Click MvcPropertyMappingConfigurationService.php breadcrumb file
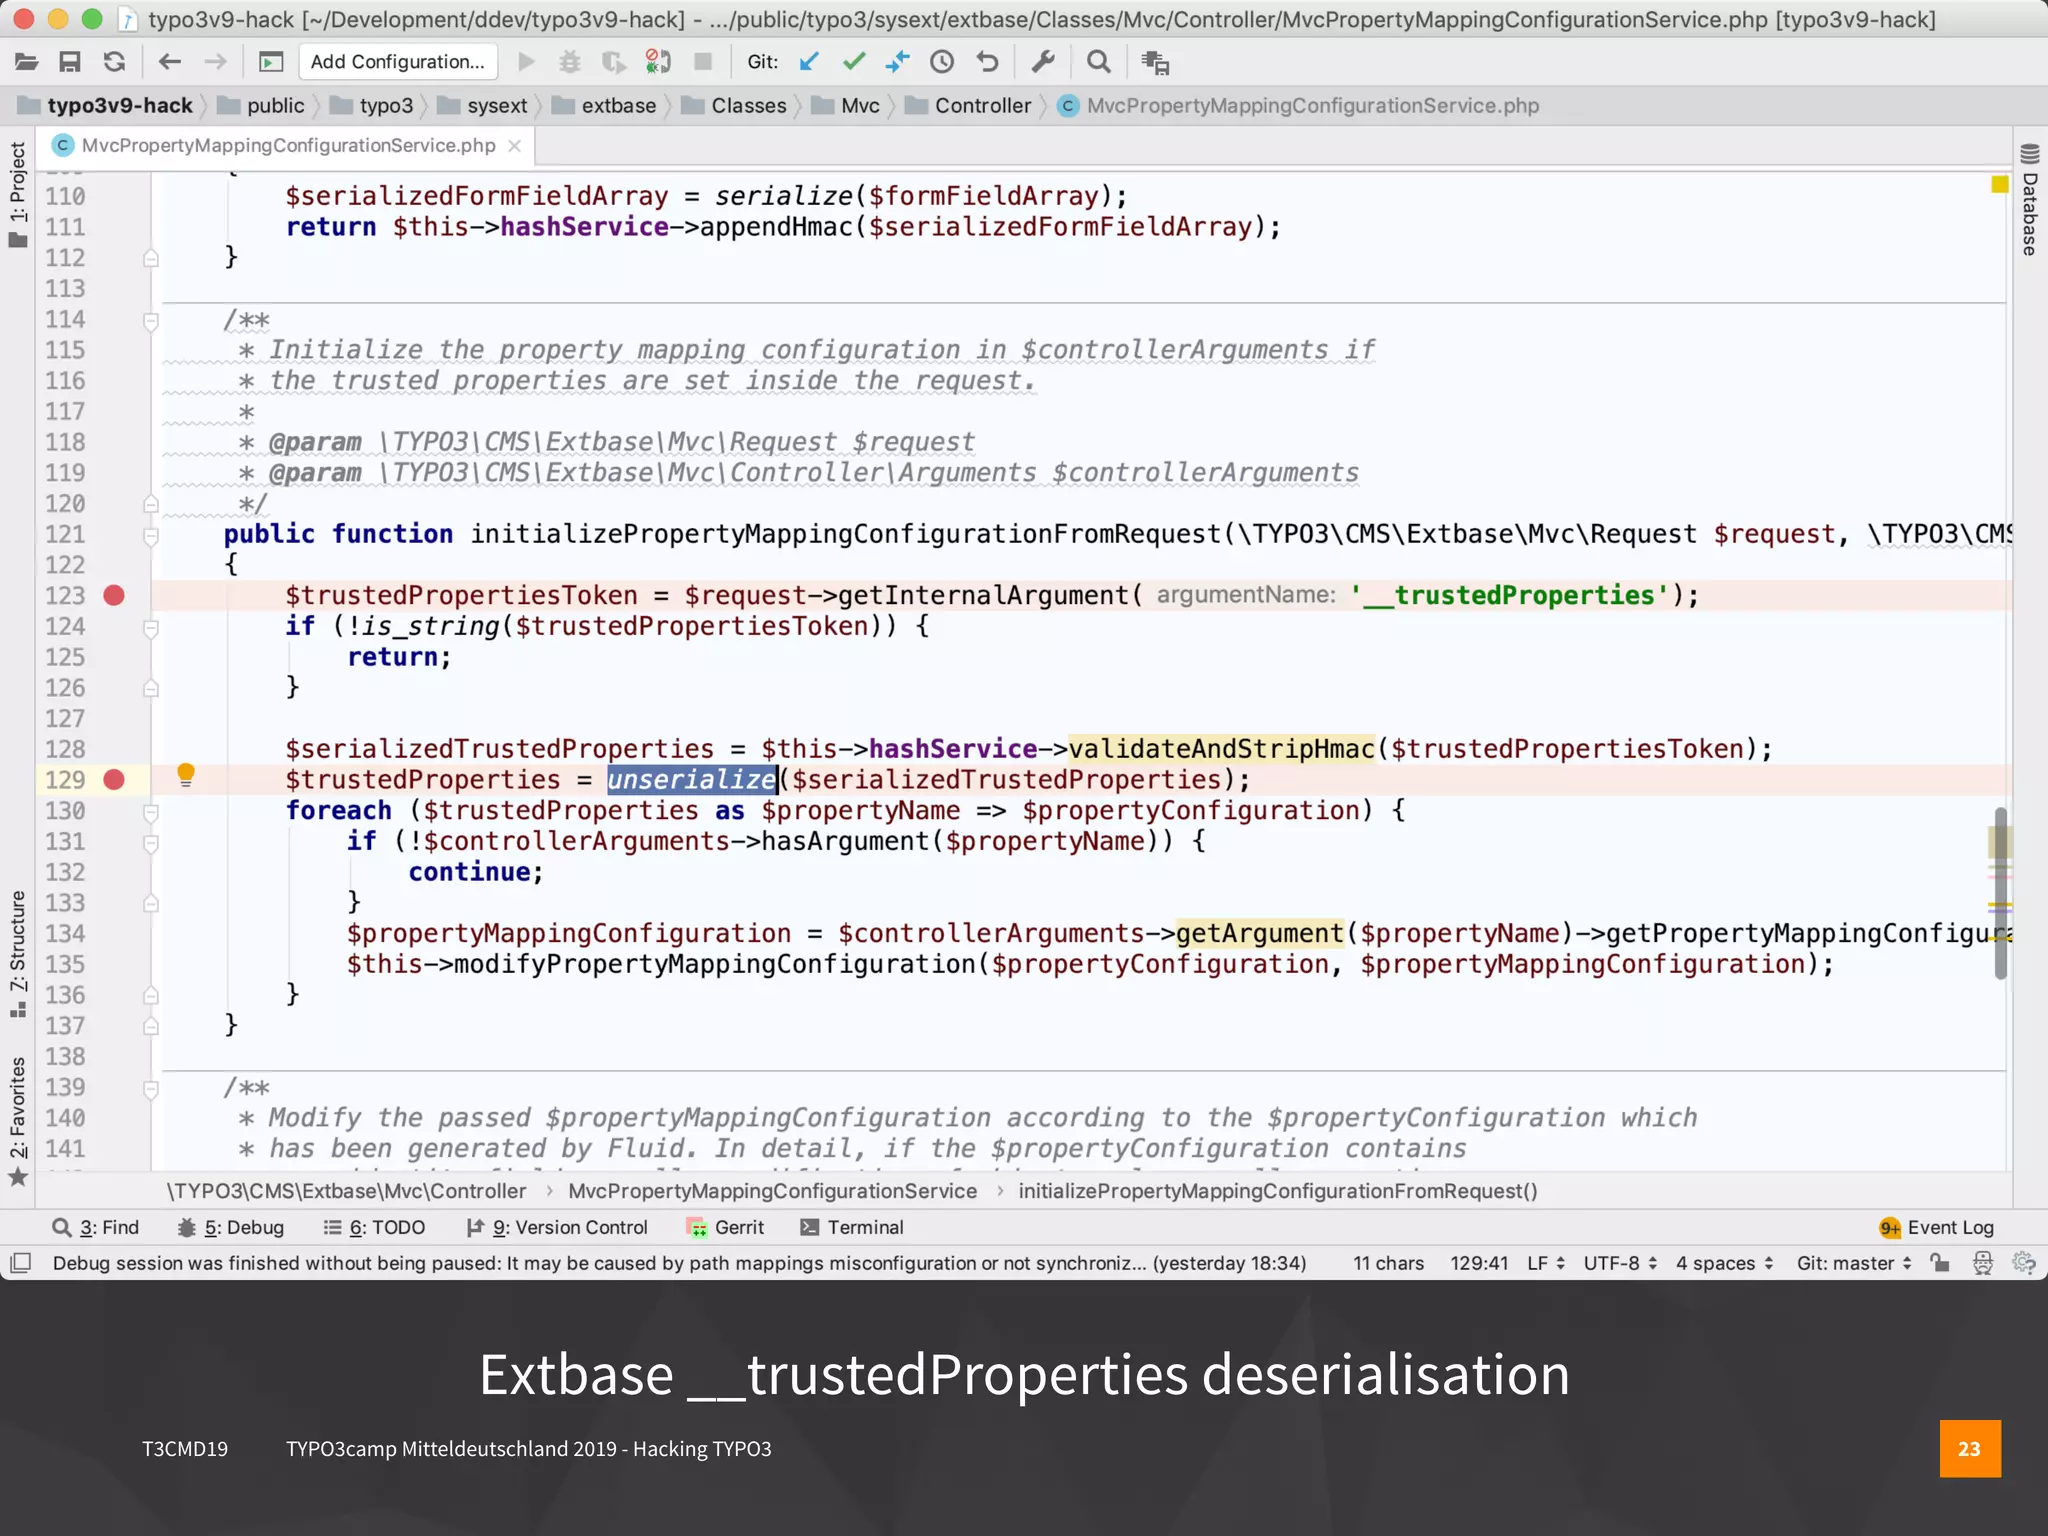Screen dimensions: 2048x1536 click(x=1299, y=106)
